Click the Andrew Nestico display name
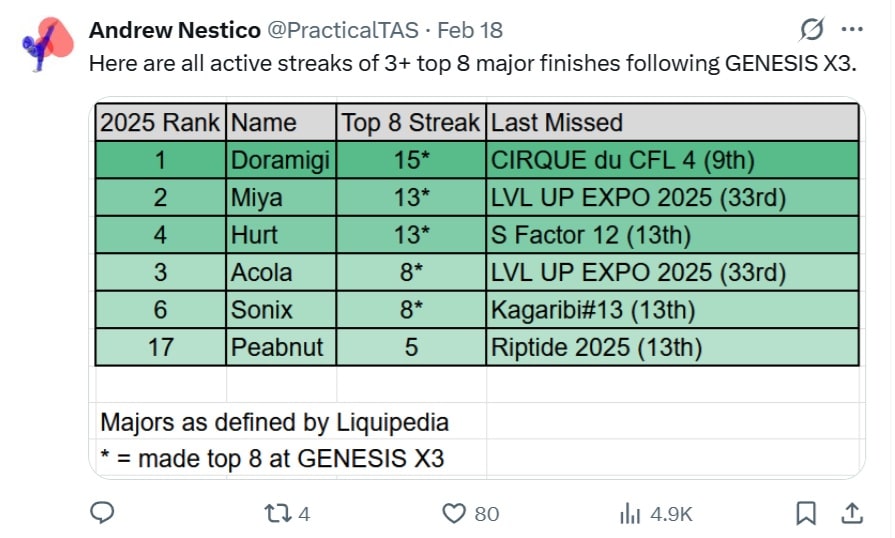The image size is (895, 538). coord(174,30)
